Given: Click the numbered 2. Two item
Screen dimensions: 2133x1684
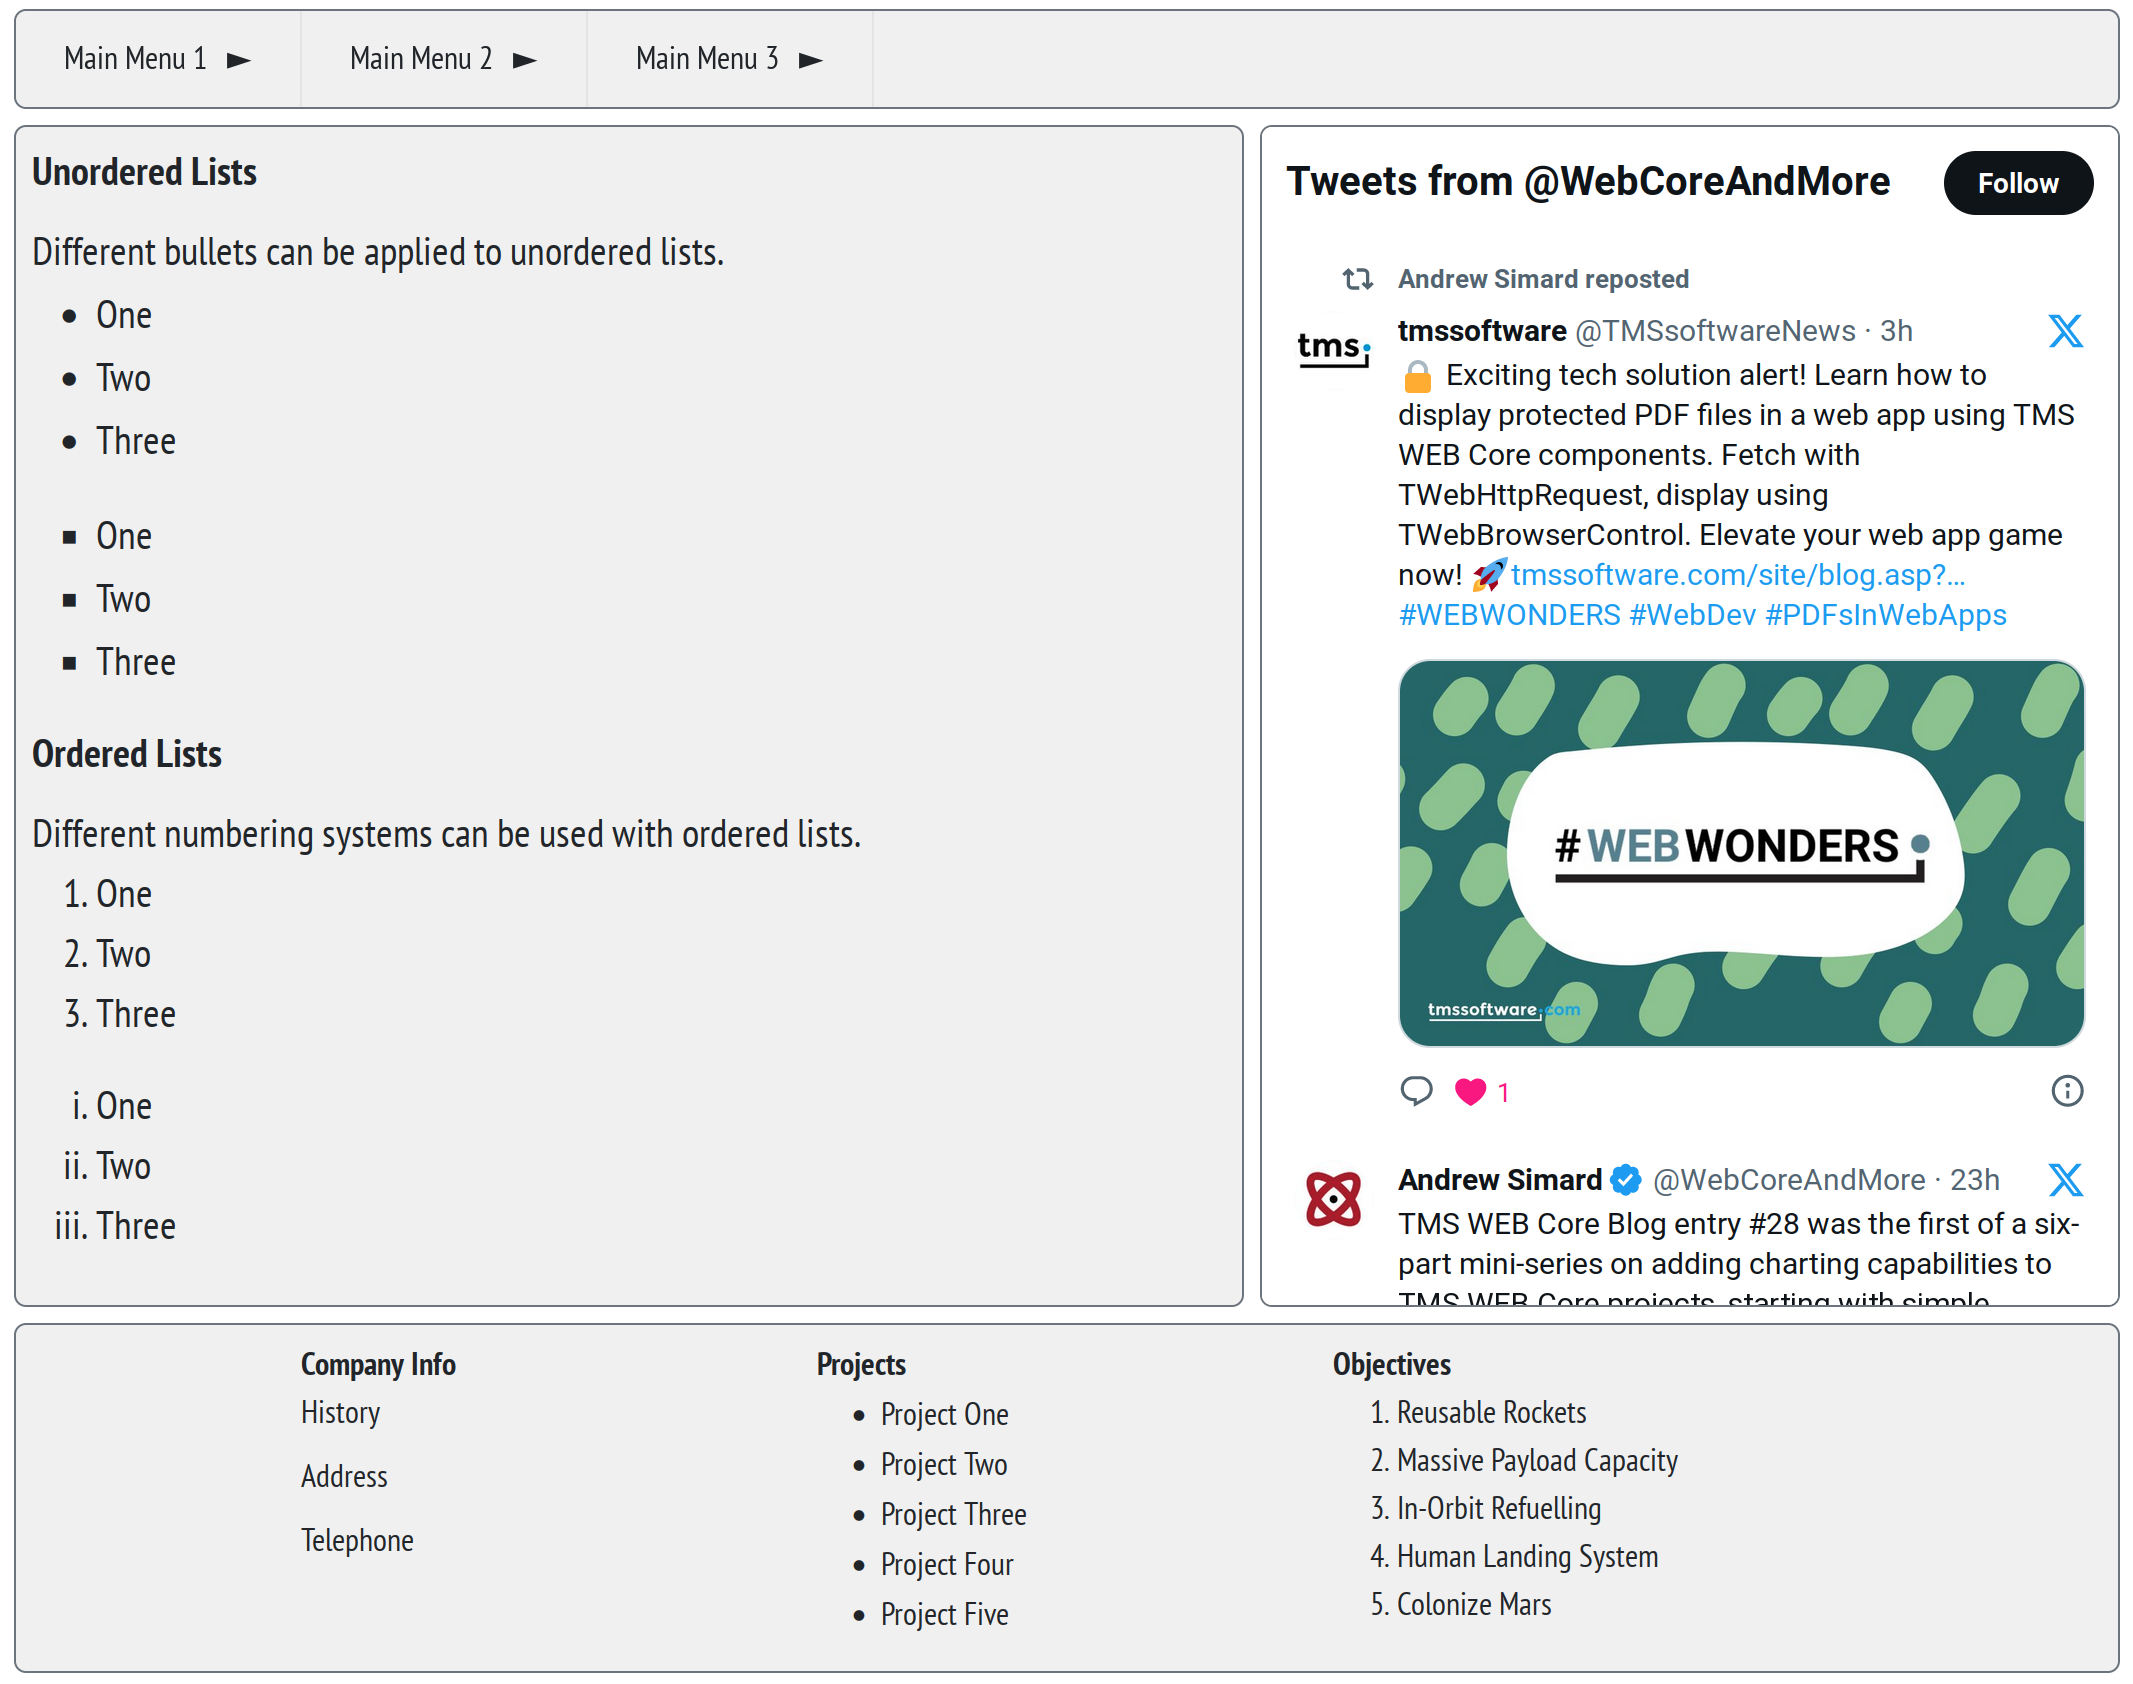Looking at the screenshot, I should [107, 955].
